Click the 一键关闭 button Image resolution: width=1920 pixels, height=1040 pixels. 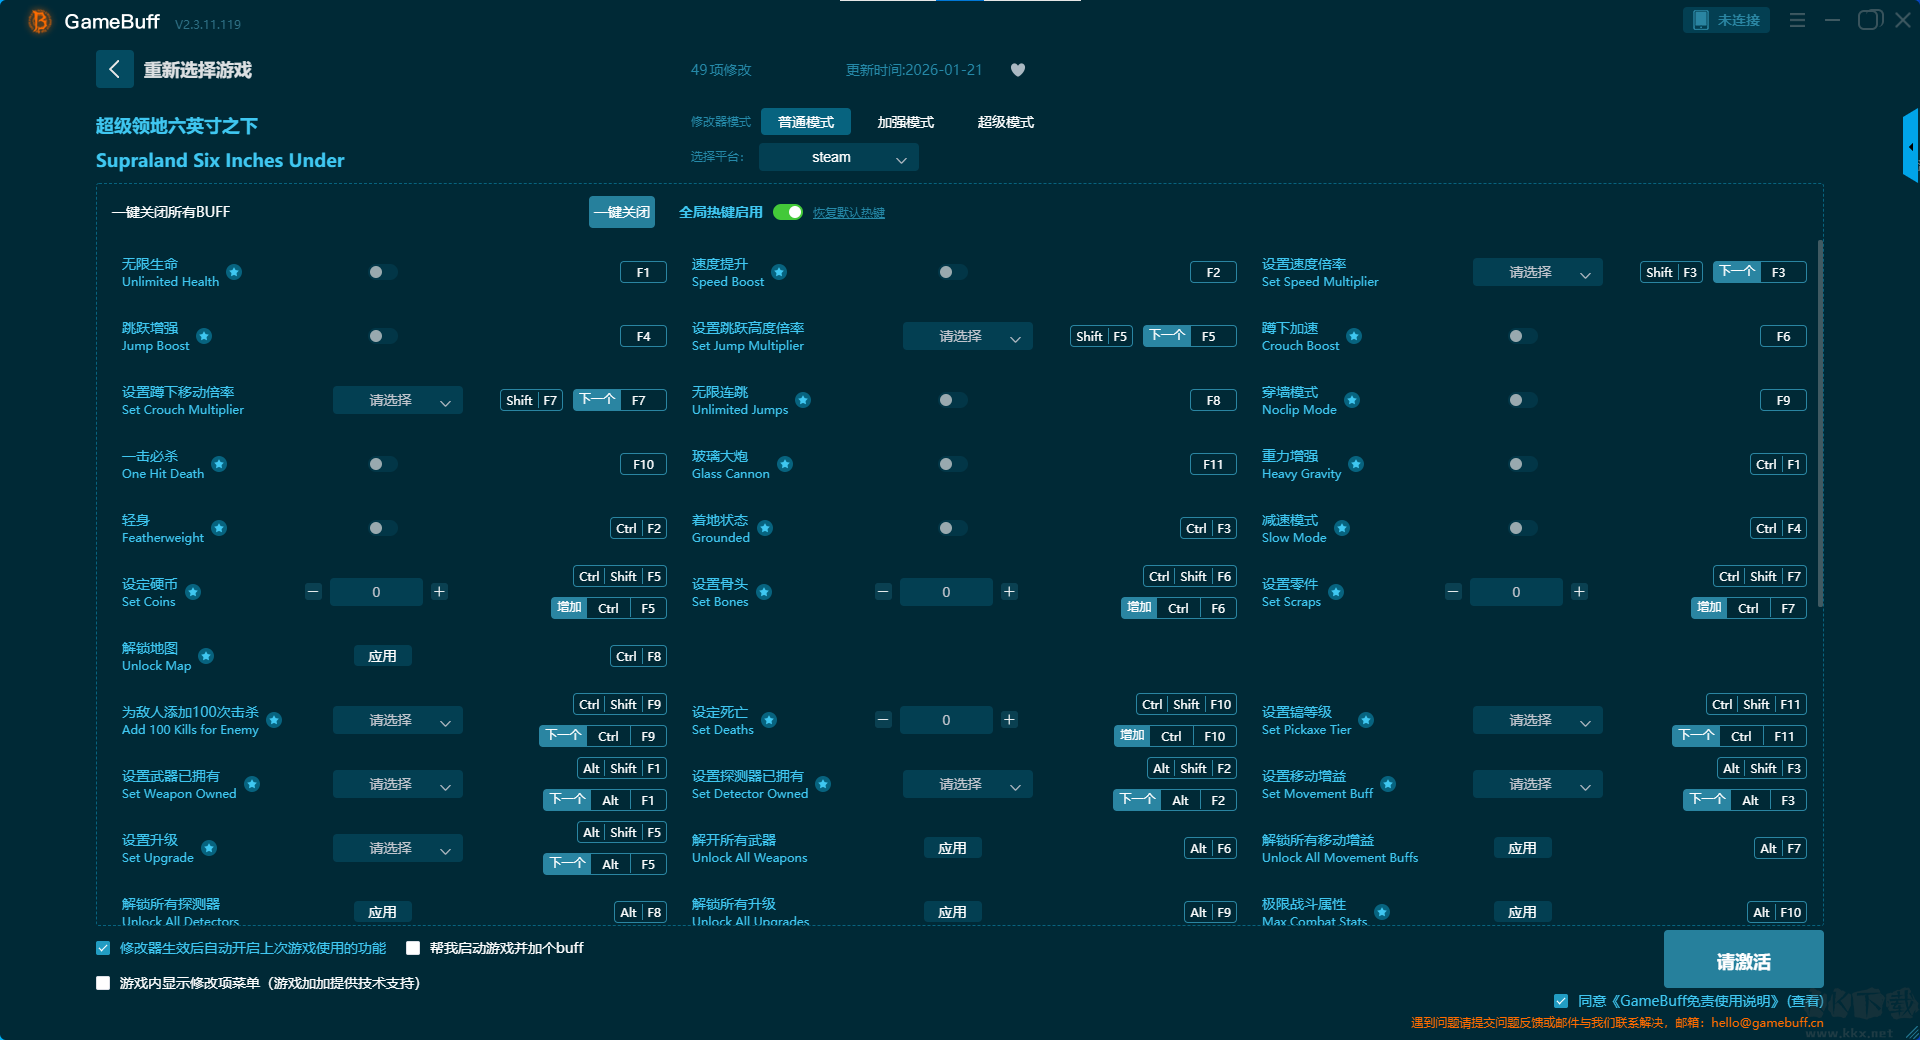tap(622, 212)
